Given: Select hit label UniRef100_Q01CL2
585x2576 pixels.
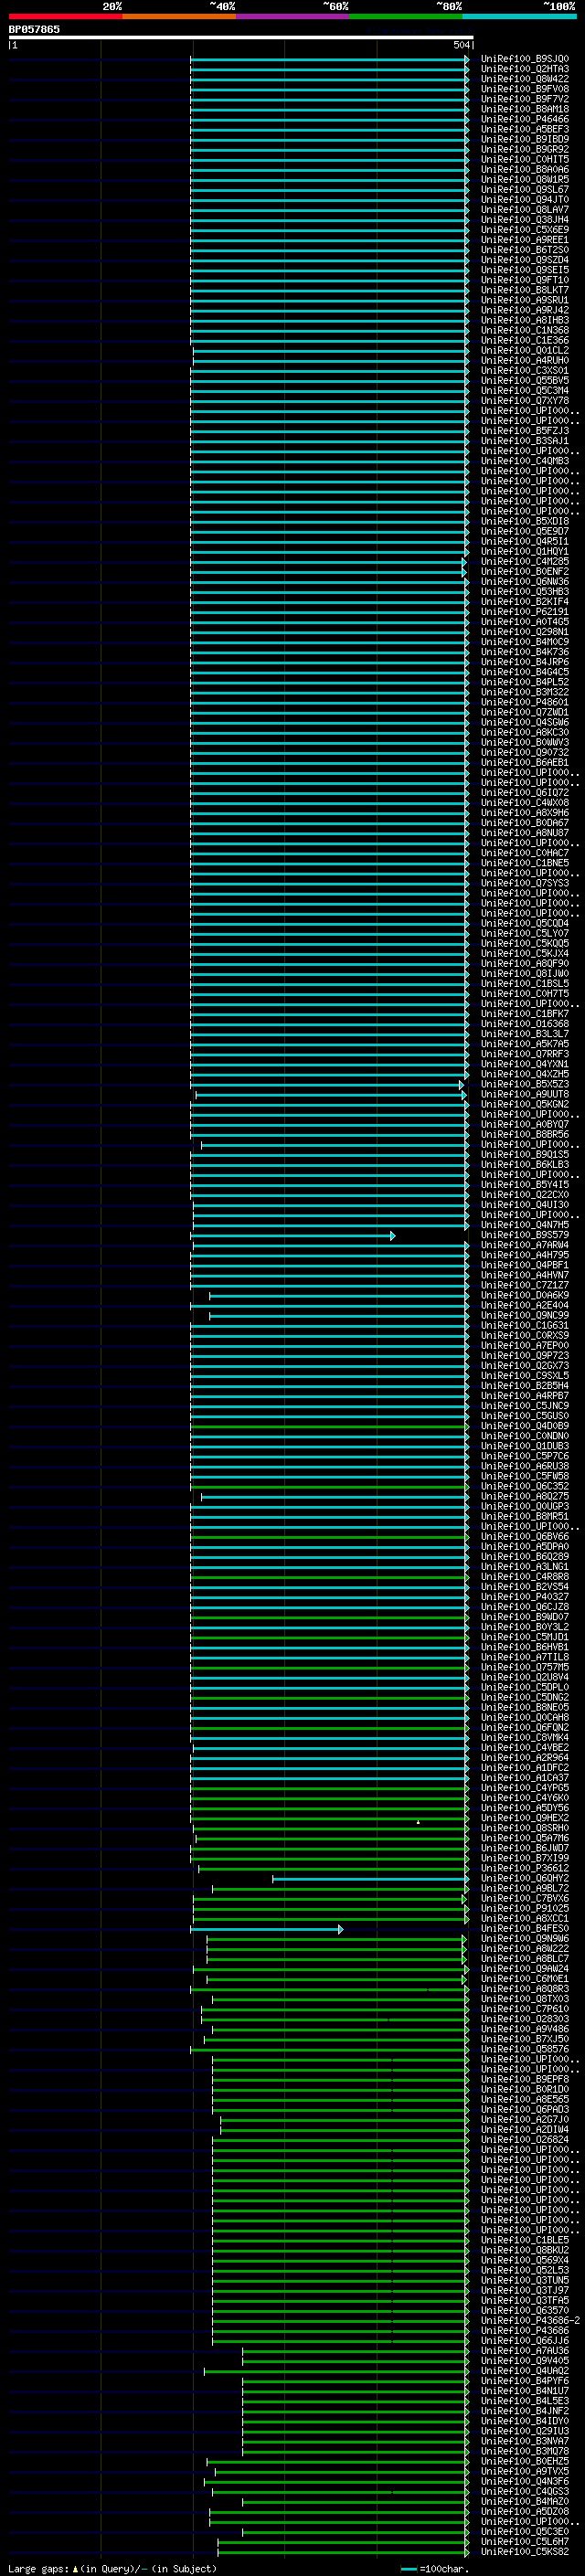Looking at the screenshot, I should 524,350.
